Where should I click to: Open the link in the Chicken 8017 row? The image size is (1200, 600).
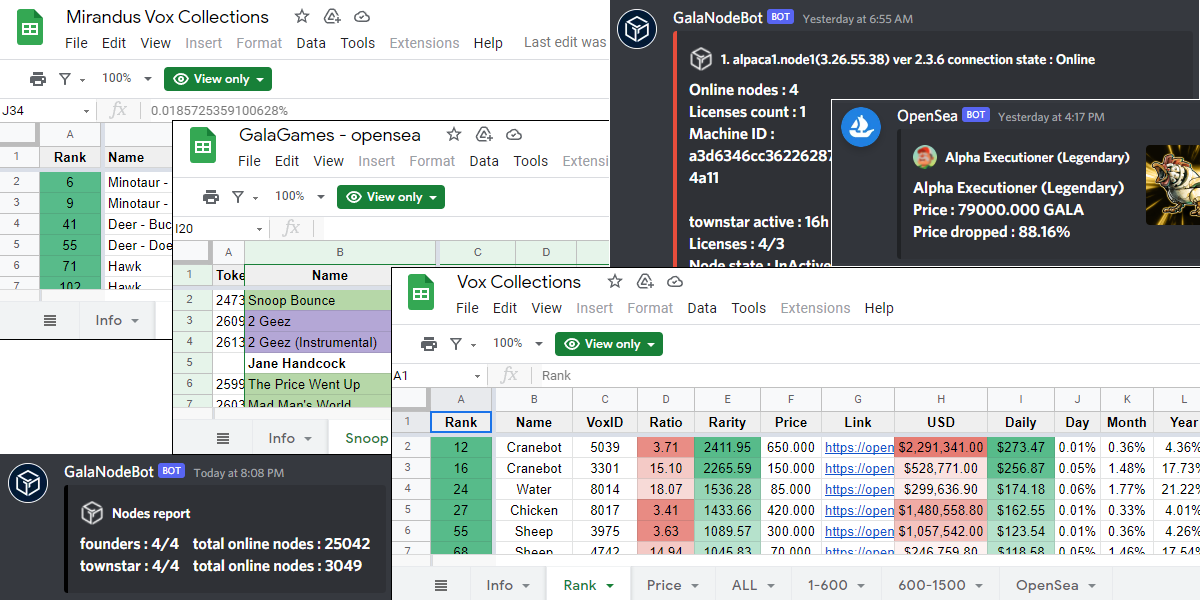point(859,510)
